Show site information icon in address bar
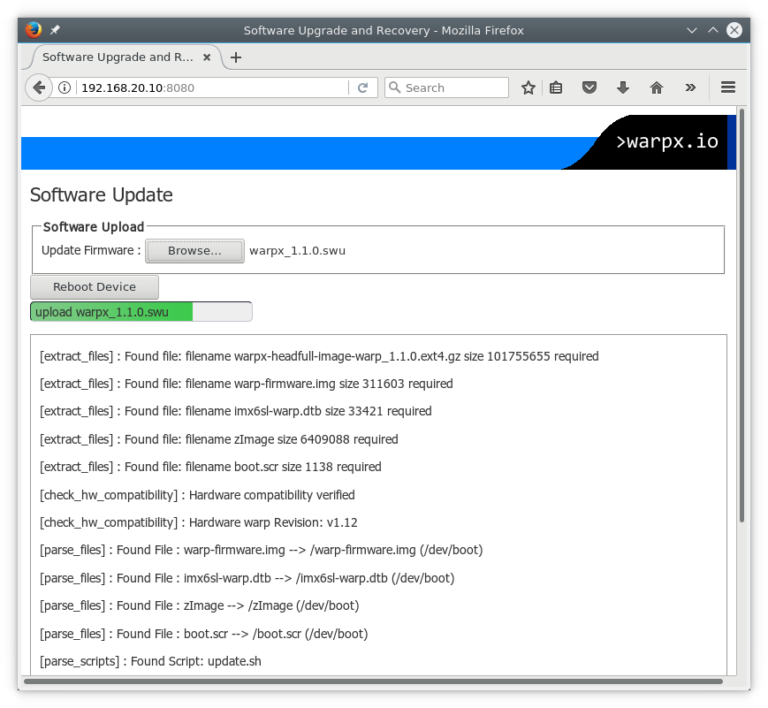The width and height of the screenshot is (768, 708). 65,88
